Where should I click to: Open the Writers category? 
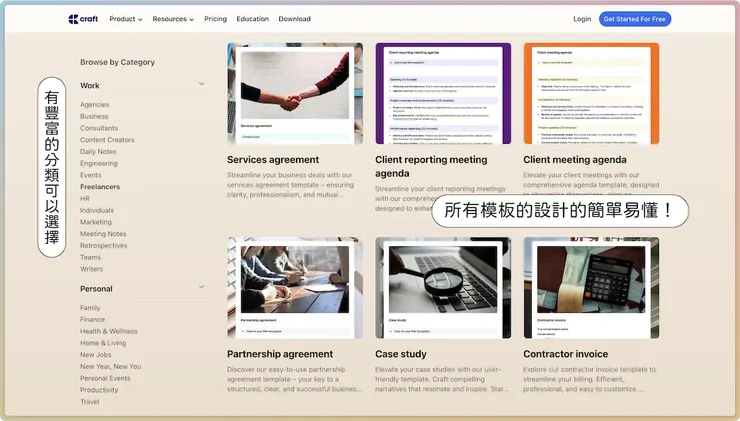[x=91, y=269]
